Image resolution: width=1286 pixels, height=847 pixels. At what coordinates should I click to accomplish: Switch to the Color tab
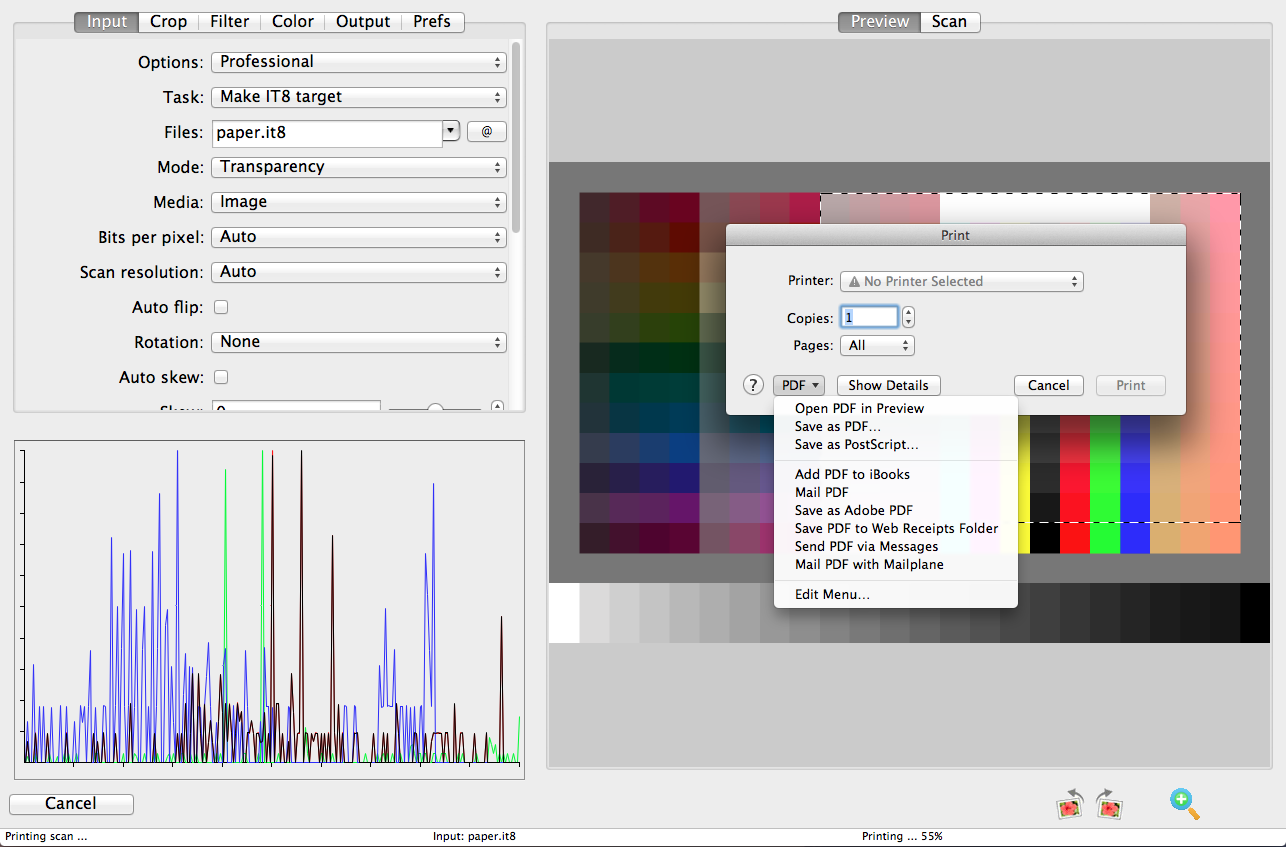[293, 21]
